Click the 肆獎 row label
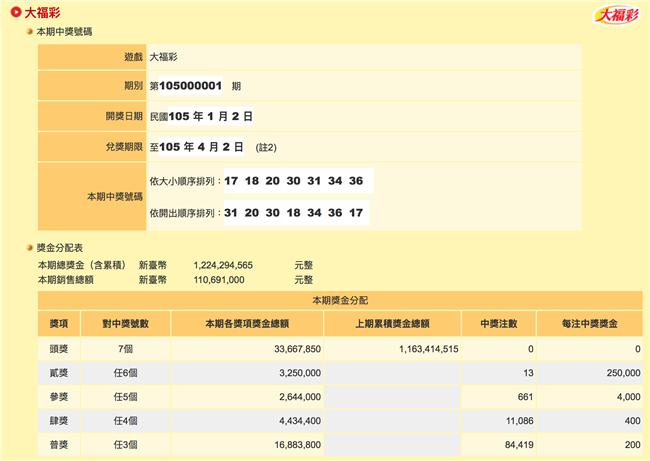The width and height of the screenshot is (650, 461). [59, 421]
